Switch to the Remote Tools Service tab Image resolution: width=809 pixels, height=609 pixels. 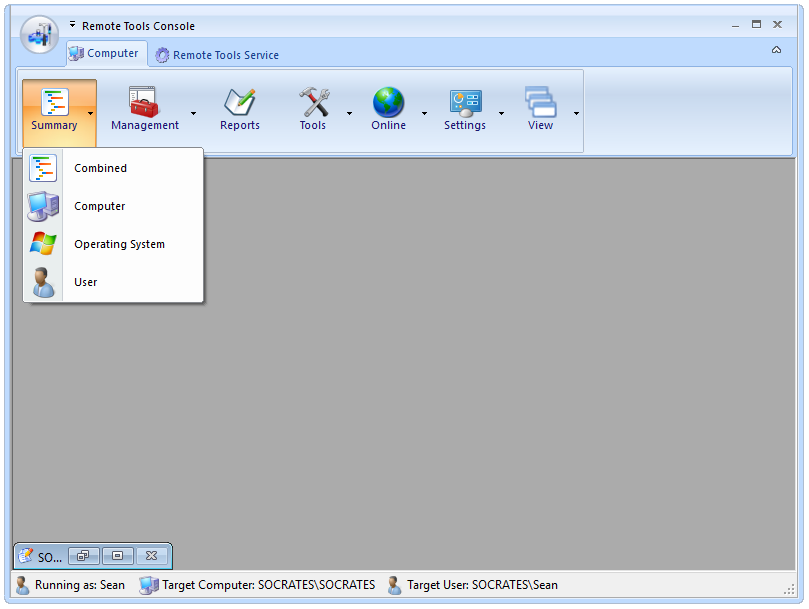(217, 55)
